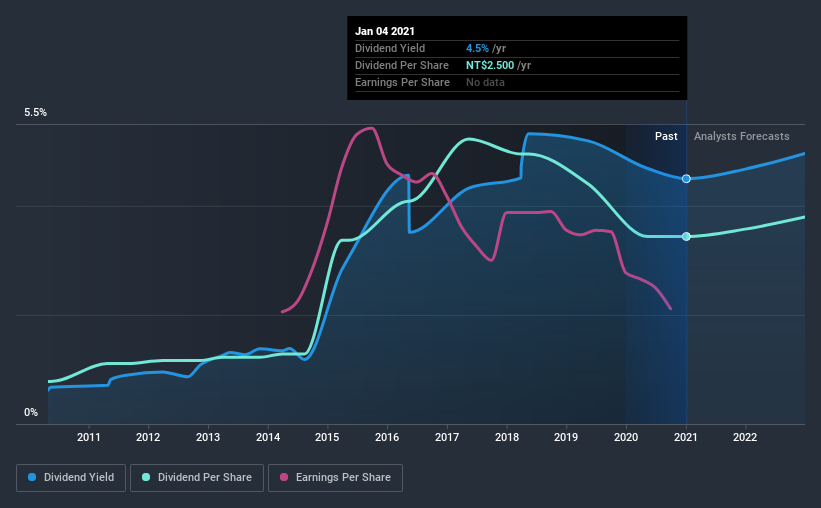This screenshot has width=821, height=508.
Task: Click the blue data point marker at 2021
Action: (x=686, y=179)
